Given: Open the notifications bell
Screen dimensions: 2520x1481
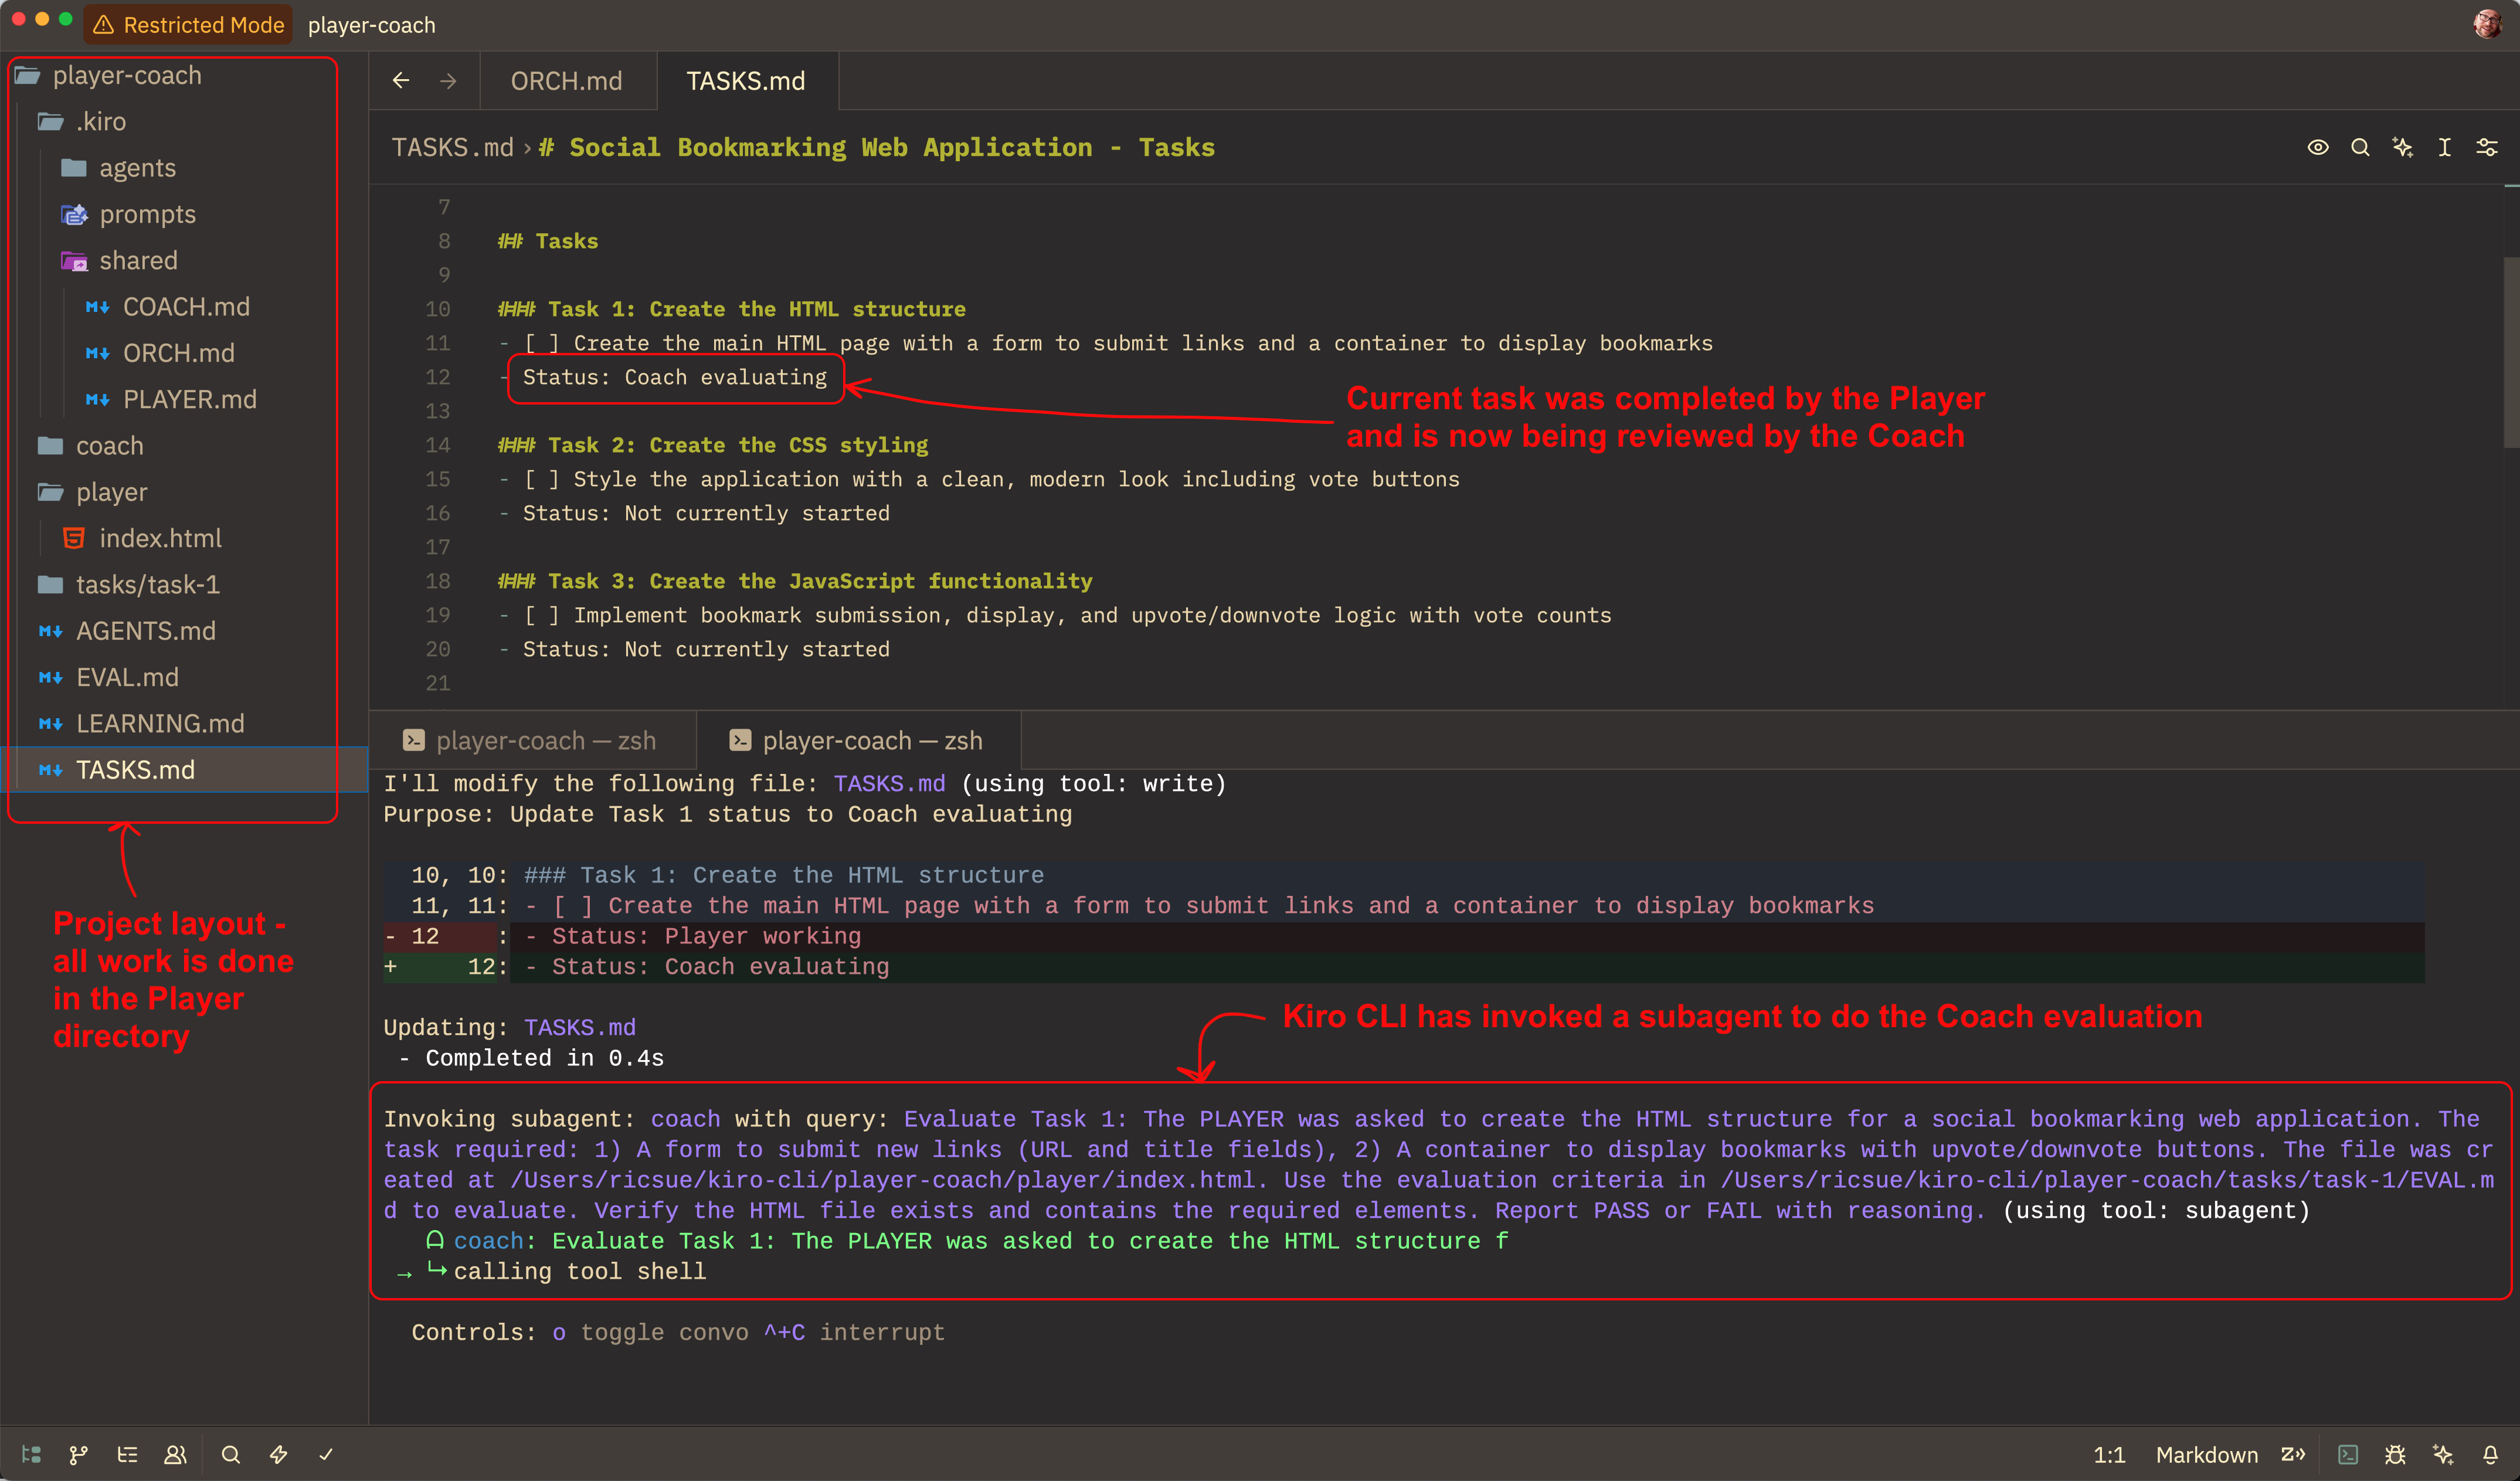Looking at the screenshot, I should [2490, 1454].
